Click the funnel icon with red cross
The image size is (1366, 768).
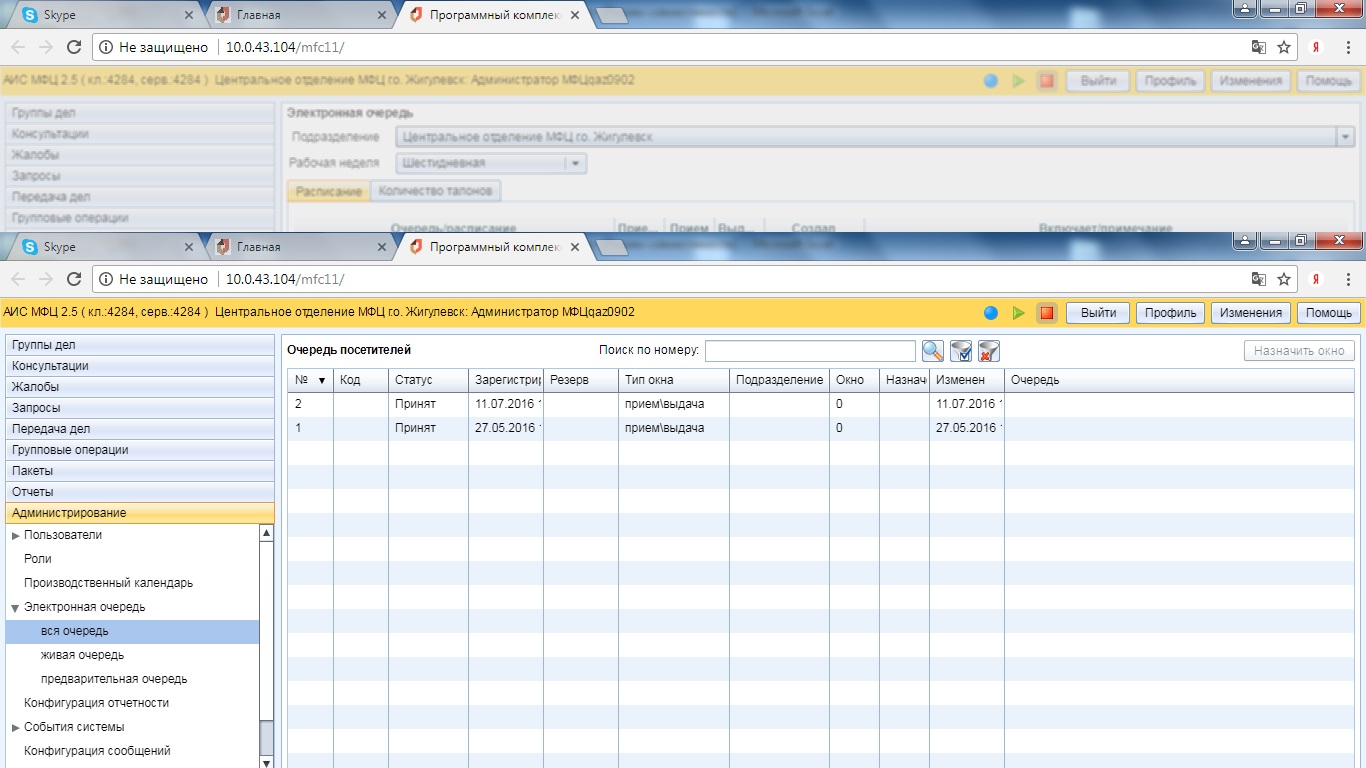(989, 351)
